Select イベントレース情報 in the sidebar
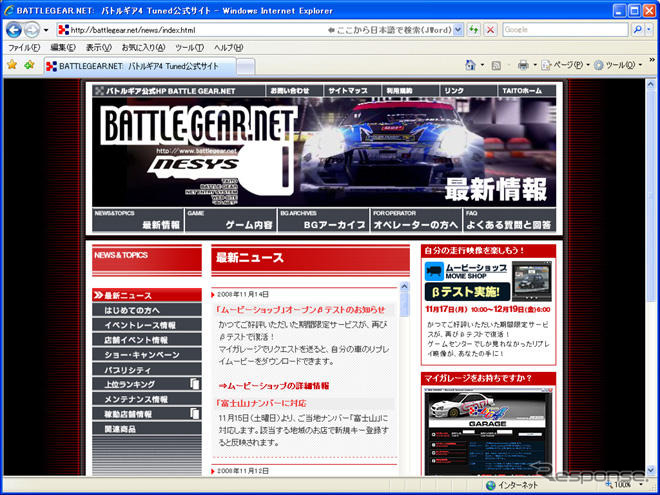660x495 pixels. [x=146, y=325]
